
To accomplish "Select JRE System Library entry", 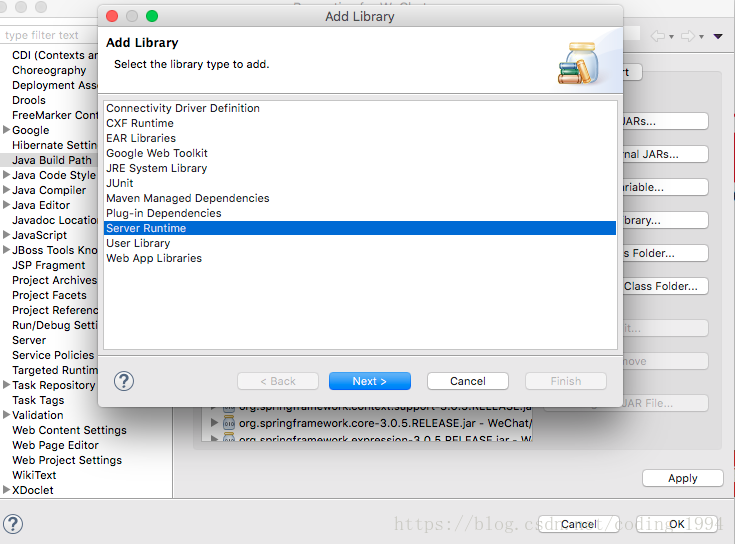I will click(360, 168).
